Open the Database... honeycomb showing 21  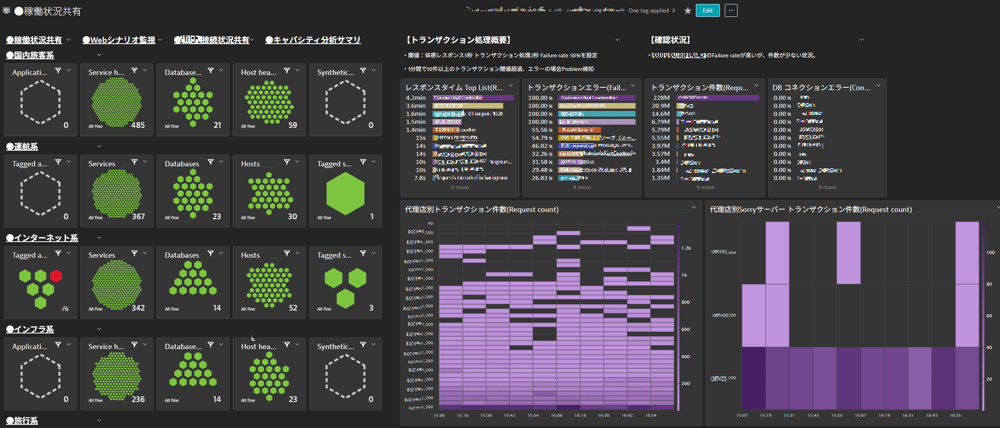coord(192,103)
